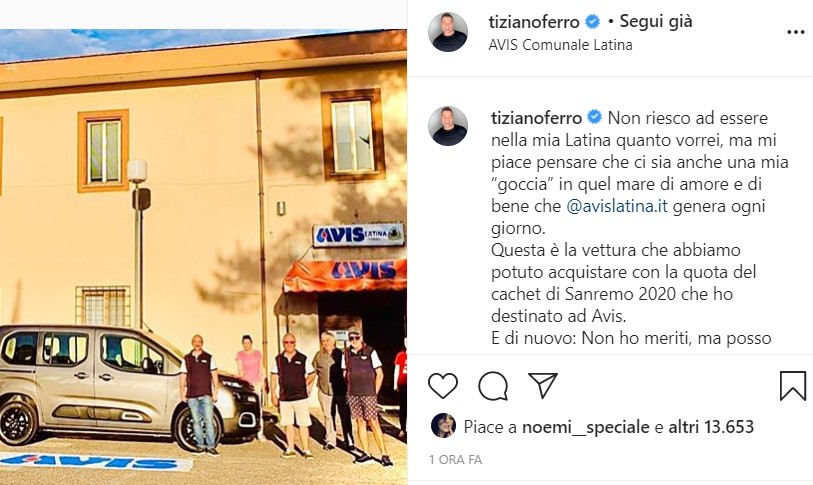Open the three-dot more options menu
The image size is (813, 485).
click(x=795, y=32)
